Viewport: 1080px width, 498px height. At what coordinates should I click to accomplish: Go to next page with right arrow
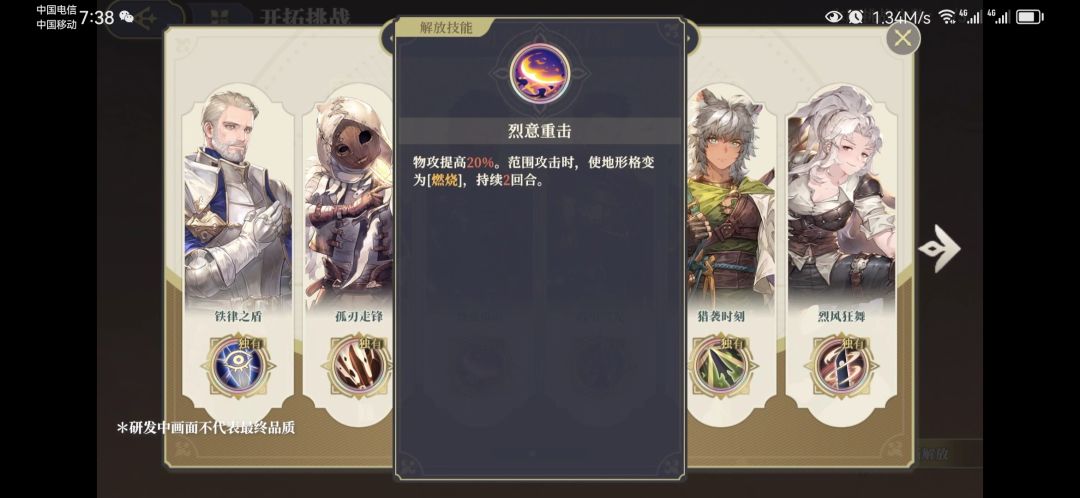[939, 249]
